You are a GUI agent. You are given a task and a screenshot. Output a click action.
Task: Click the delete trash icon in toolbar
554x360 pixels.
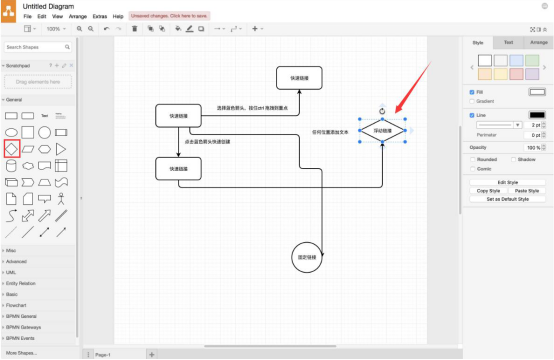(x=134, y=29)
